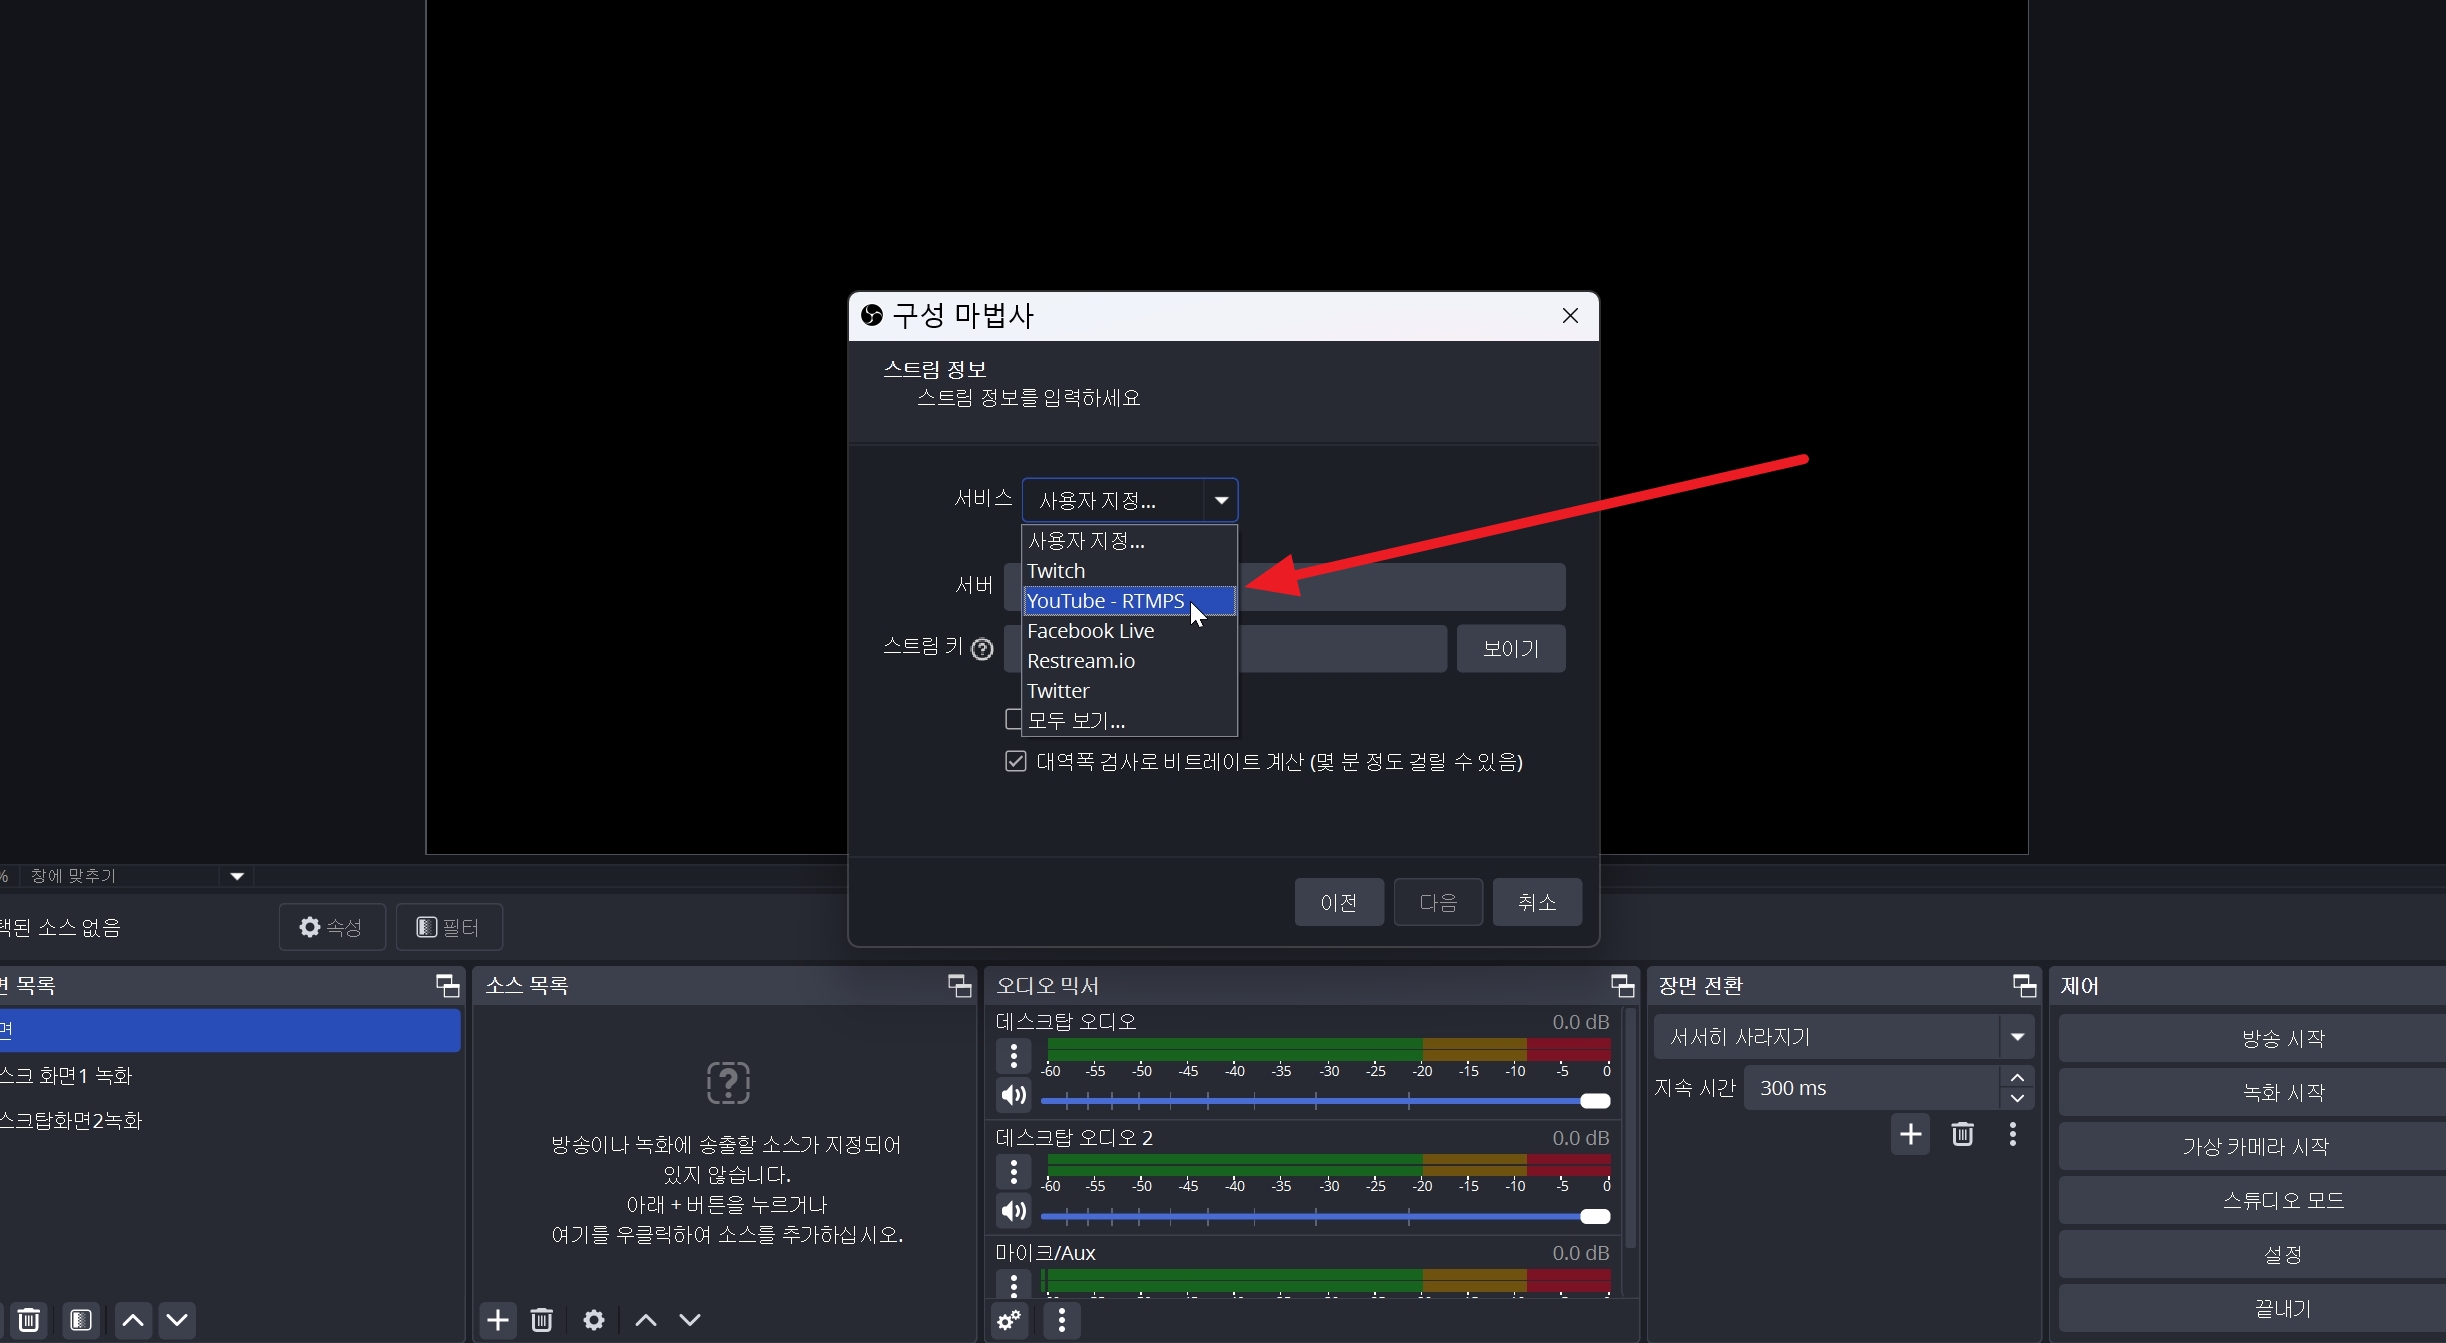Increase 지속 시간 with up stepper arrow
The height and width of the screenshot is (1343, 2446).
2017,1077
